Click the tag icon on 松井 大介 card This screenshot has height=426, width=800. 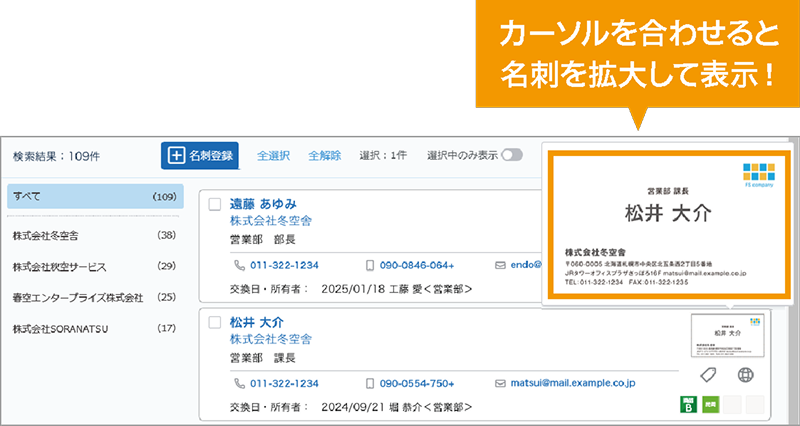[x=708, y=375]
